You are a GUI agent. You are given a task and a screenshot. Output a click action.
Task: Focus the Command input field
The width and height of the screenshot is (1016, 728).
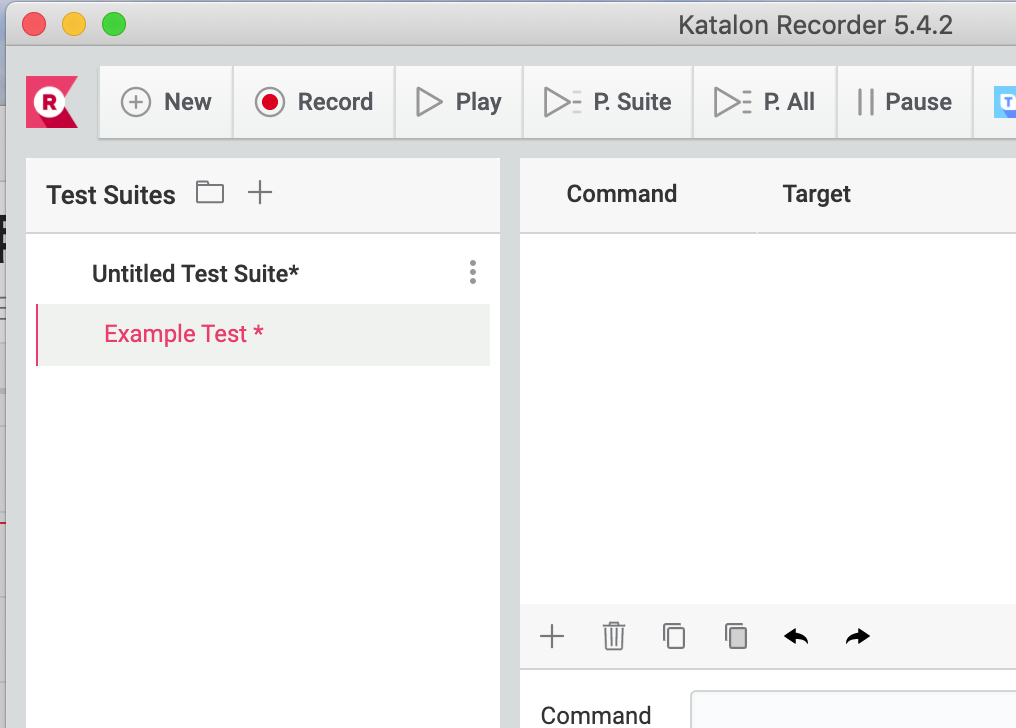point(853,710)
